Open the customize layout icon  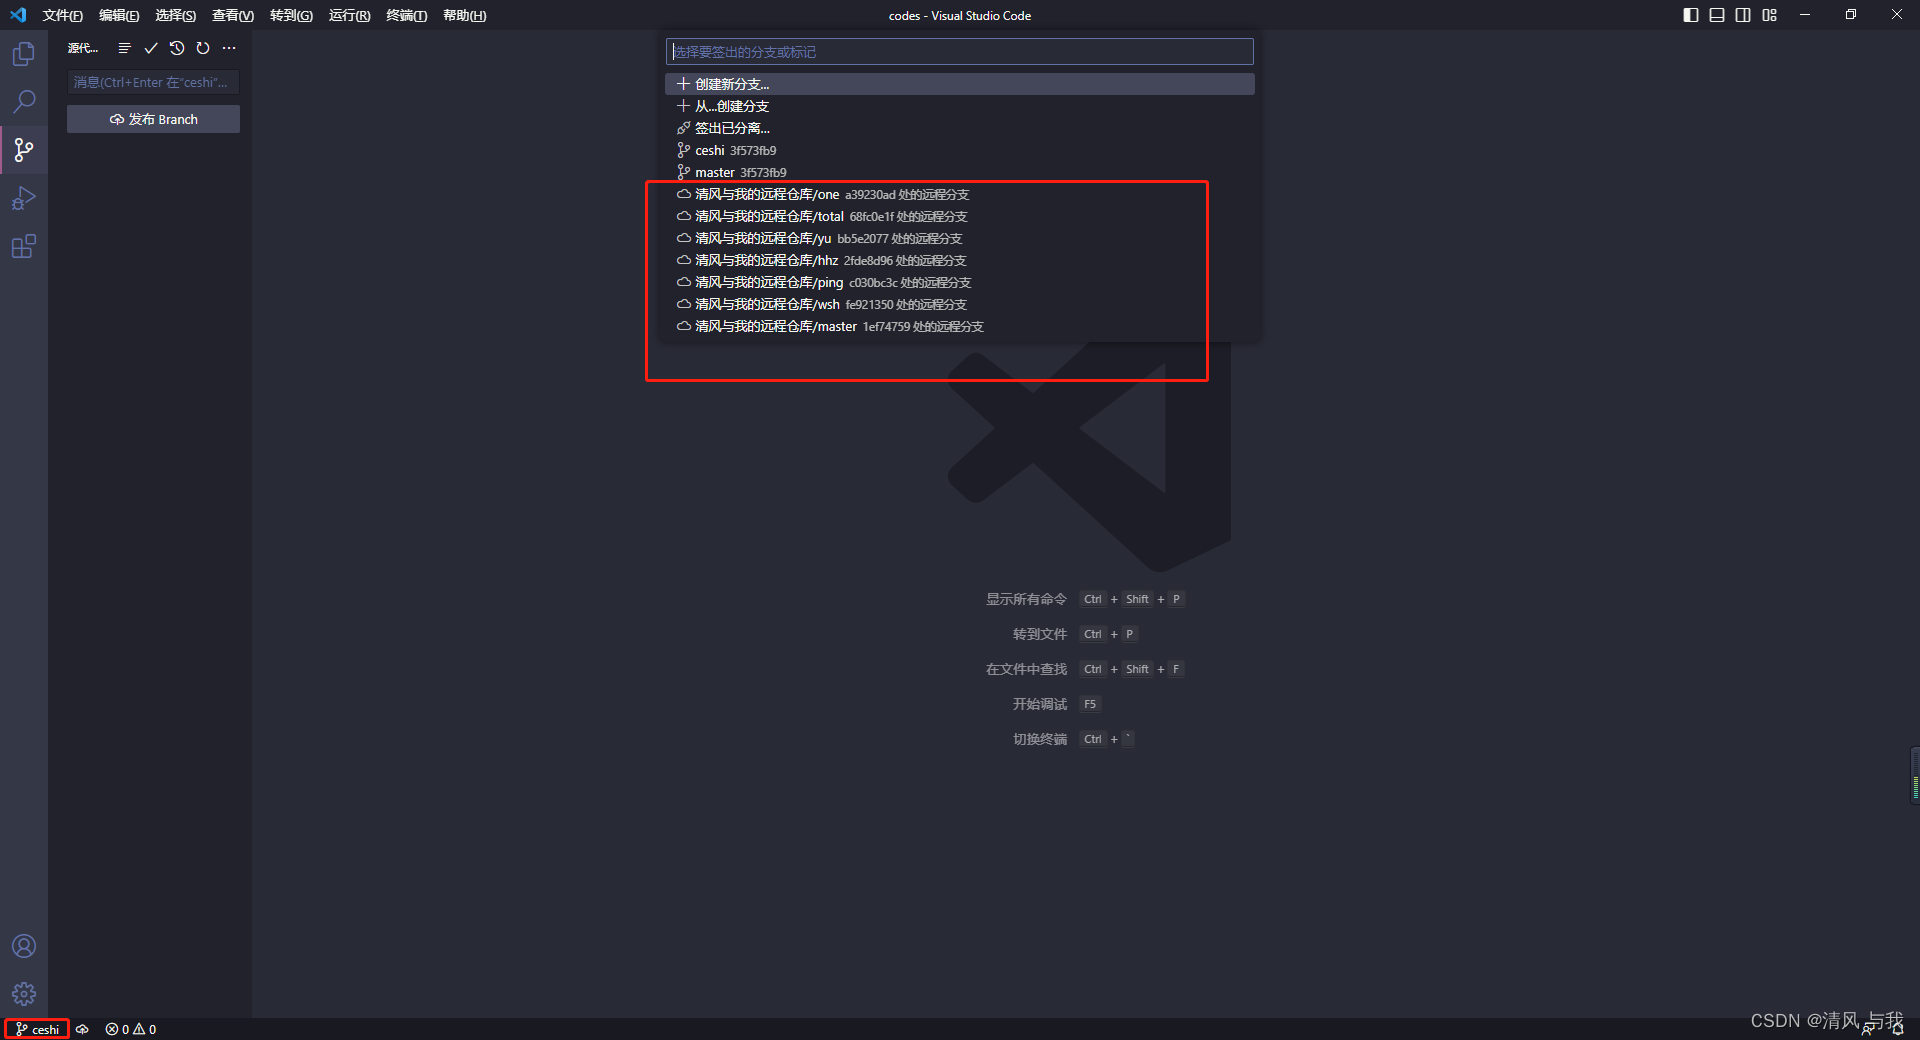pos(1770,15)
